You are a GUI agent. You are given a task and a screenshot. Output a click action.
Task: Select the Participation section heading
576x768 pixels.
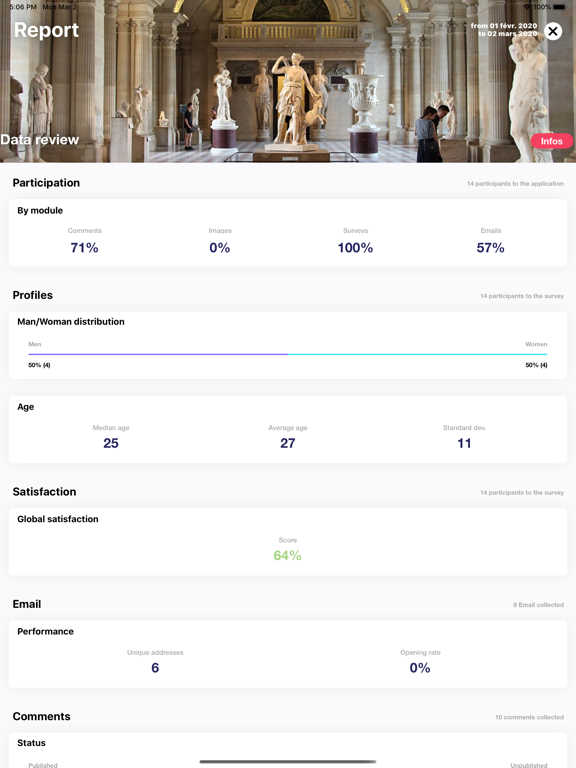46,183
